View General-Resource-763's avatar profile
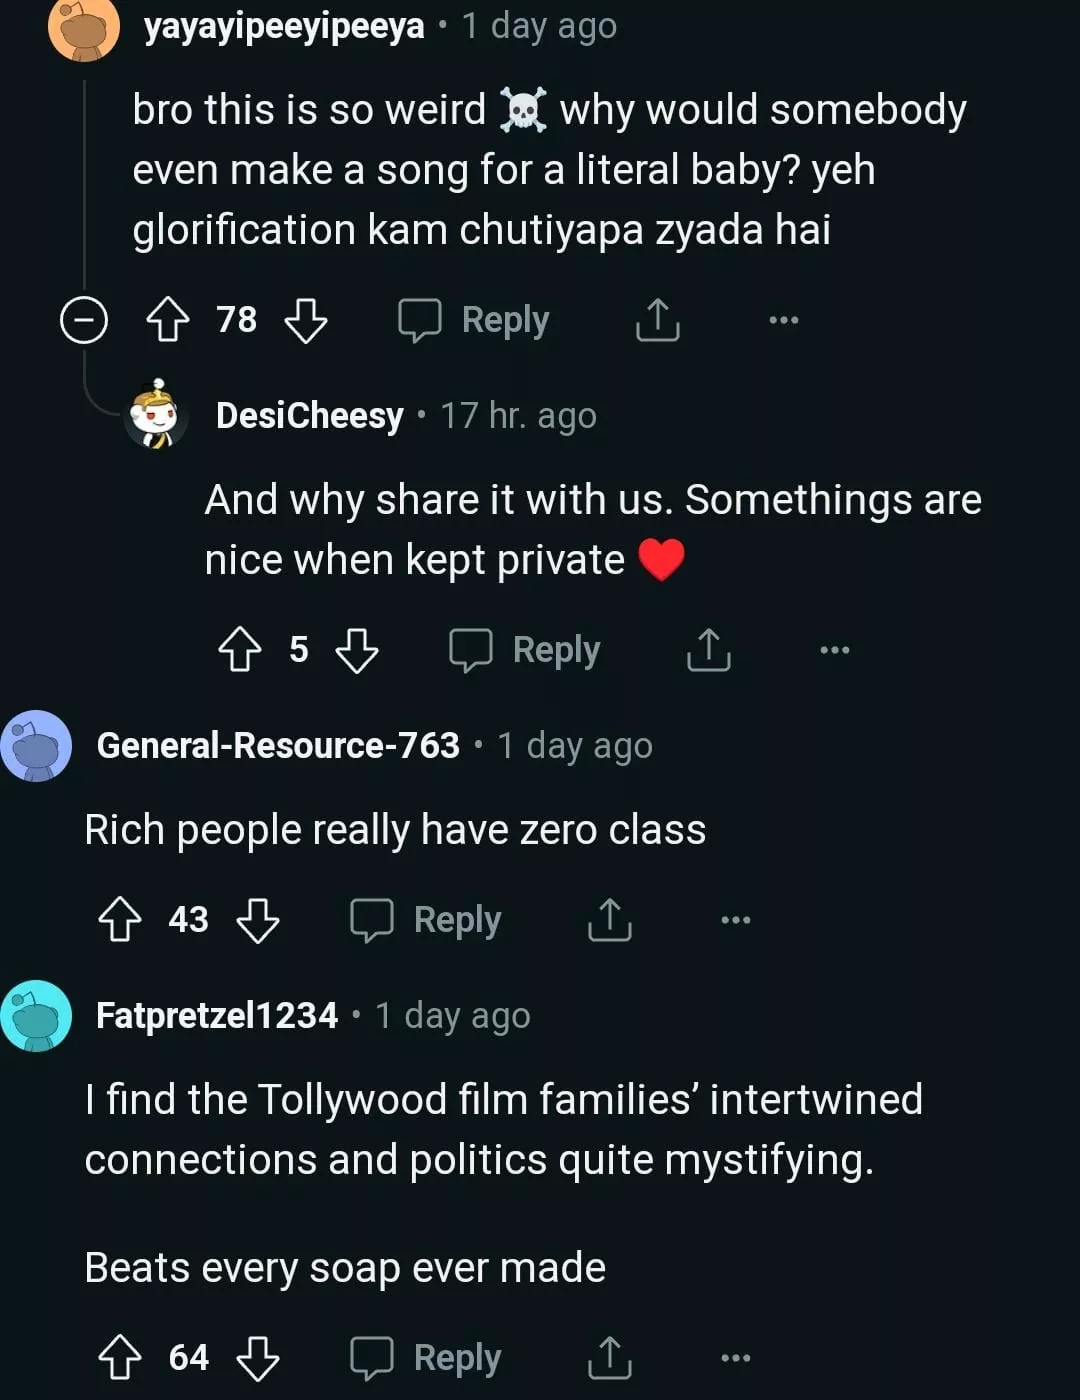 (36, 746)
